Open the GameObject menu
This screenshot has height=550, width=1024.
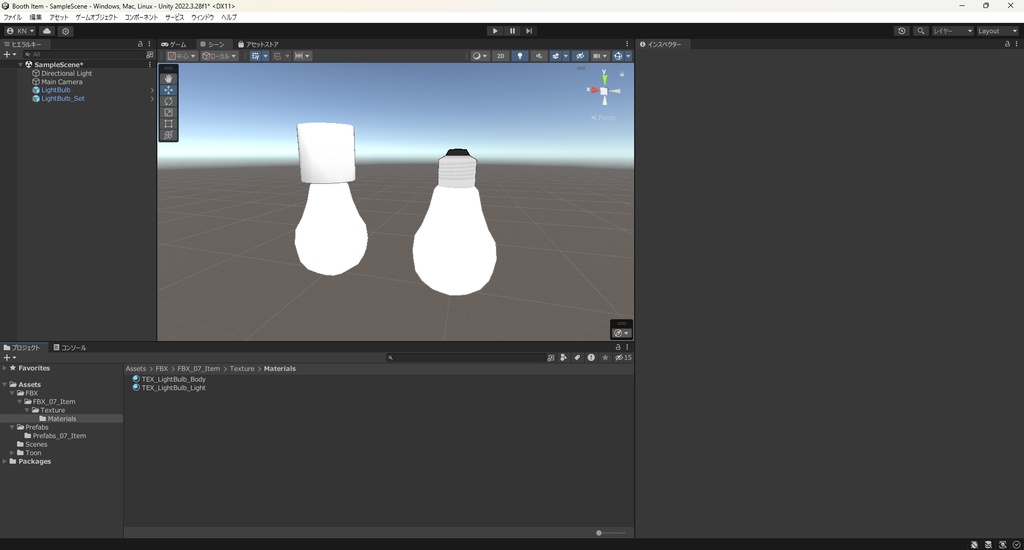click(x=97, y=18)
